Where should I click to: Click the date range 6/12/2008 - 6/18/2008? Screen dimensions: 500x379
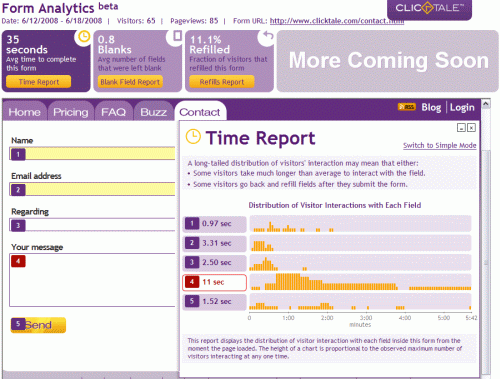(x=62, y=21)
